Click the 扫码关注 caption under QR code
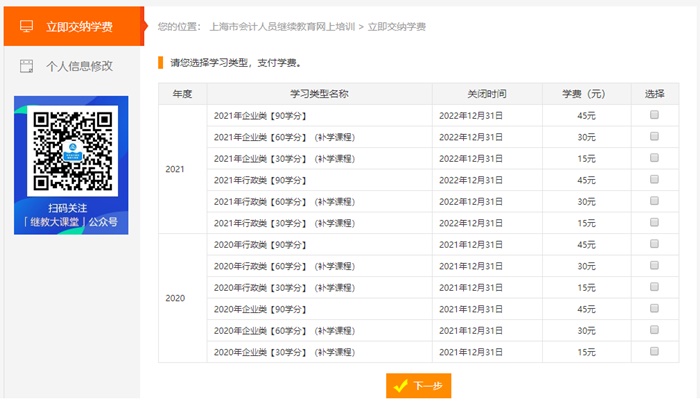The height and width of the screenshot is (412, 700). point(68,208)
